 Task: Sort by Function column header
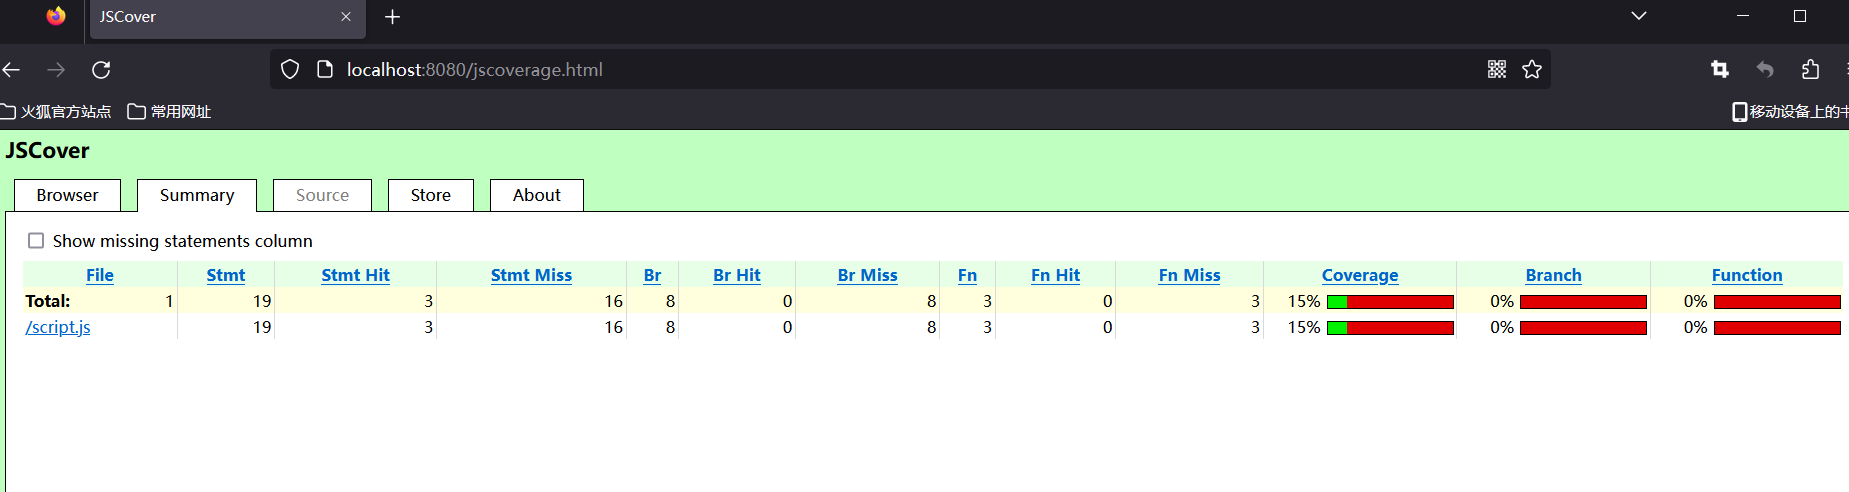[1747, 275]
